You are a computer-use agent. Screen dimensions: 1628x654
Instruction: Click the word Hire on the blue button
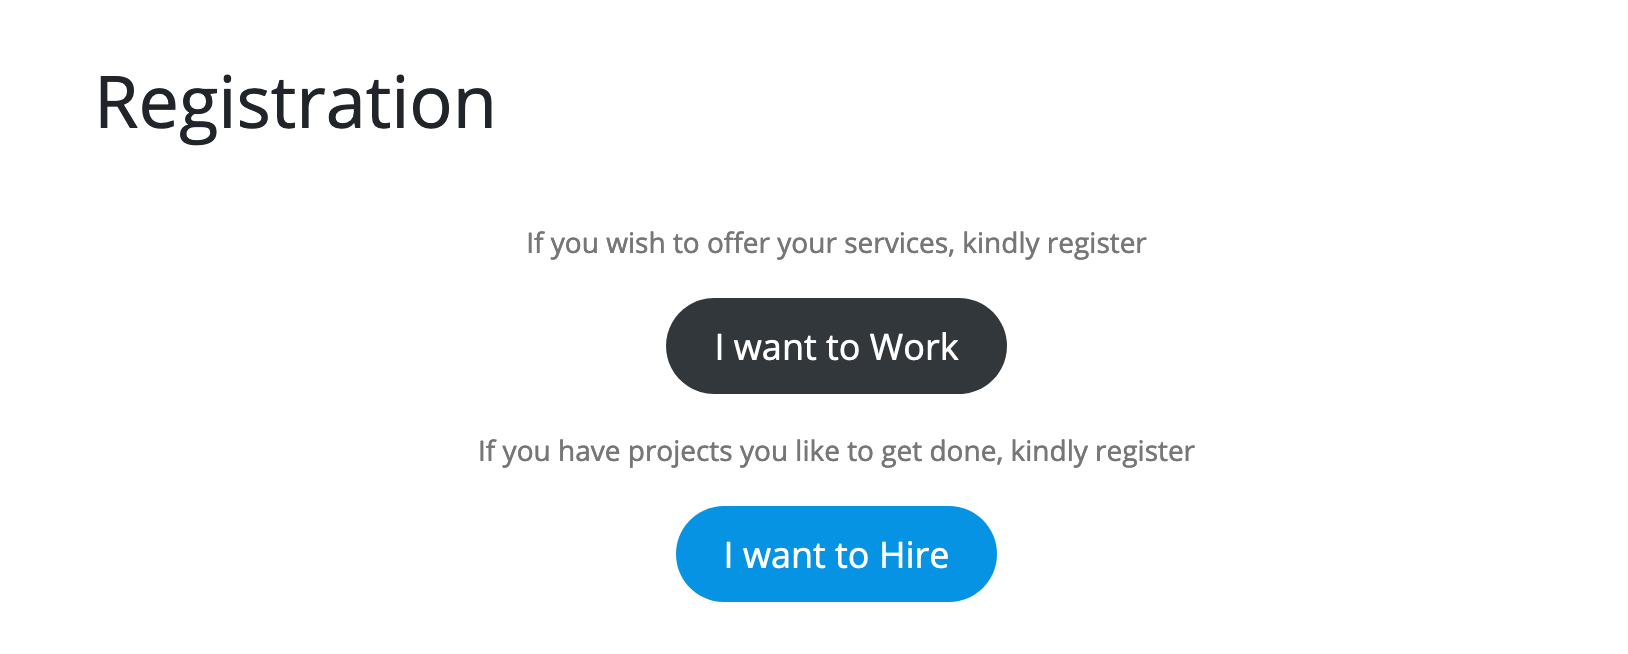[914, 555]
